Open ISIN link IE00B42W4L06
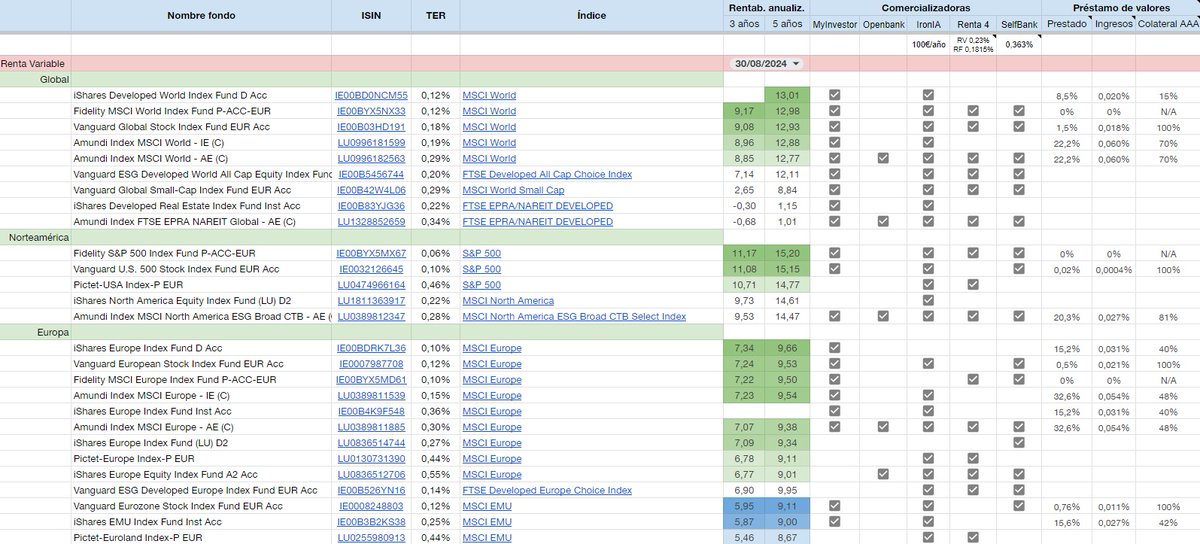The height and width of the screenshot is (544, 1200). point(371,190)
